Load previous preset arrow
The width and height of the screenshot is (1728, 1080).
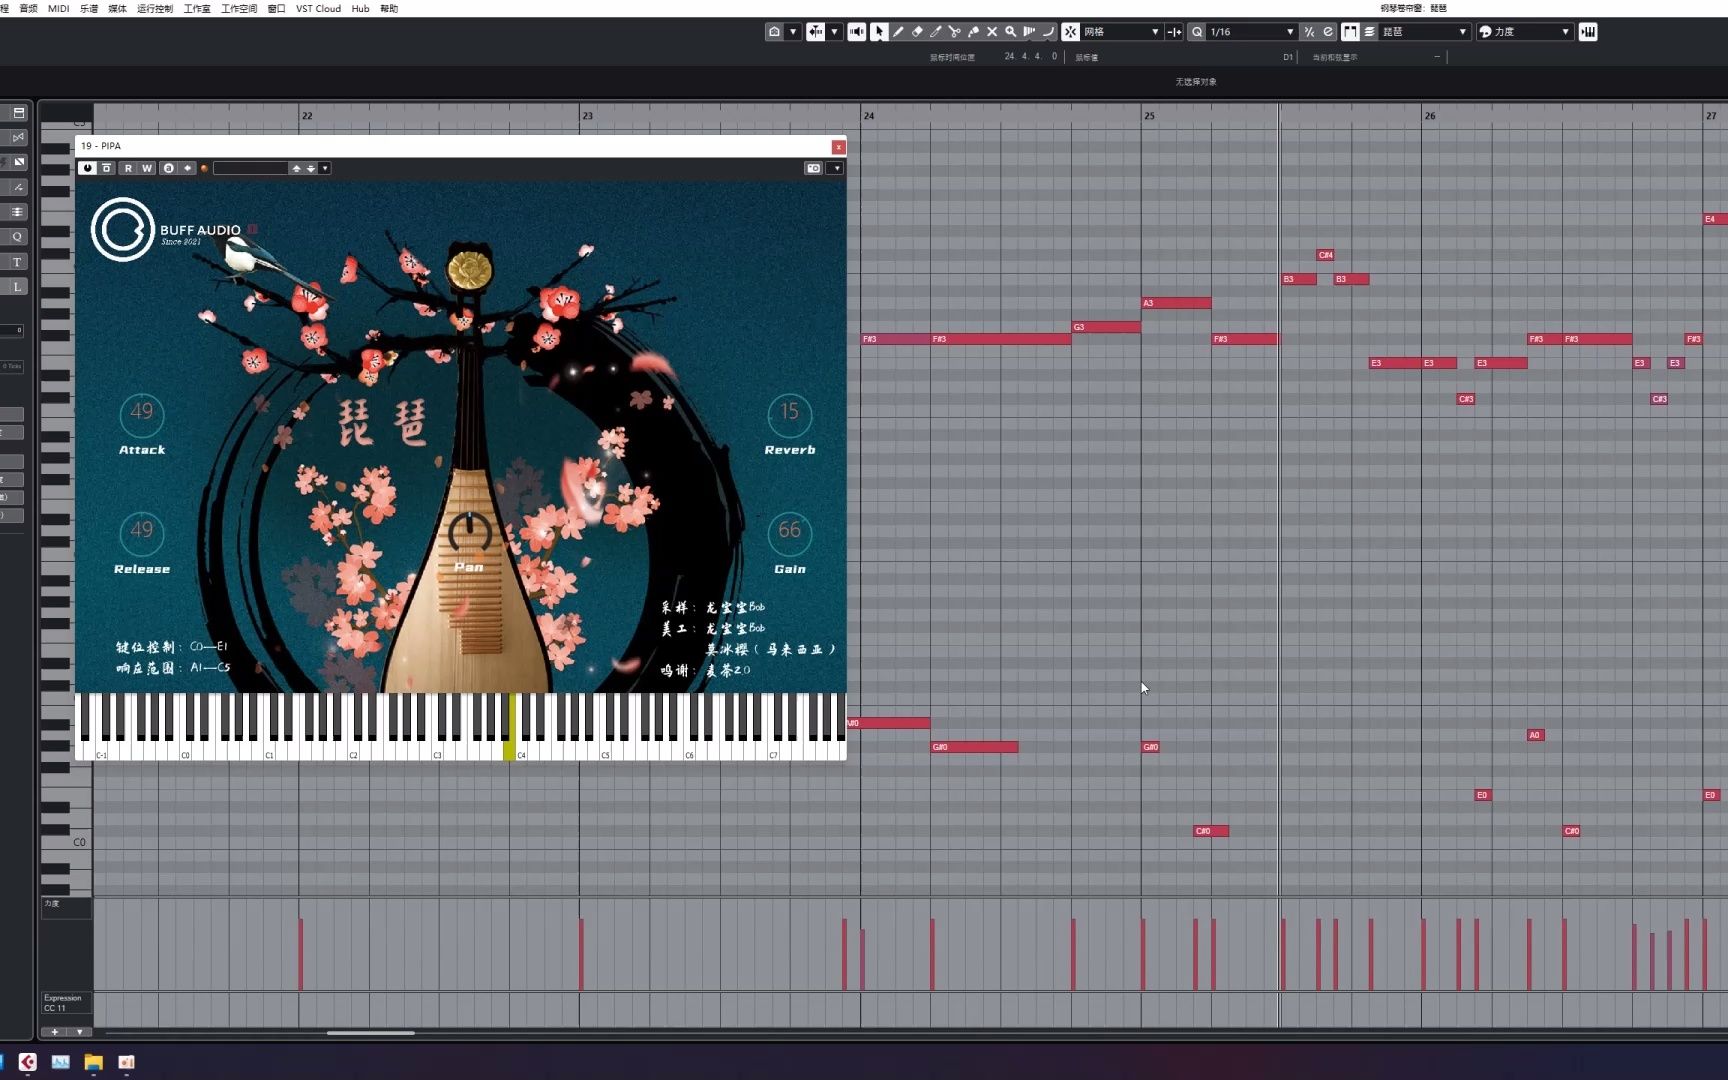(296, 168)
